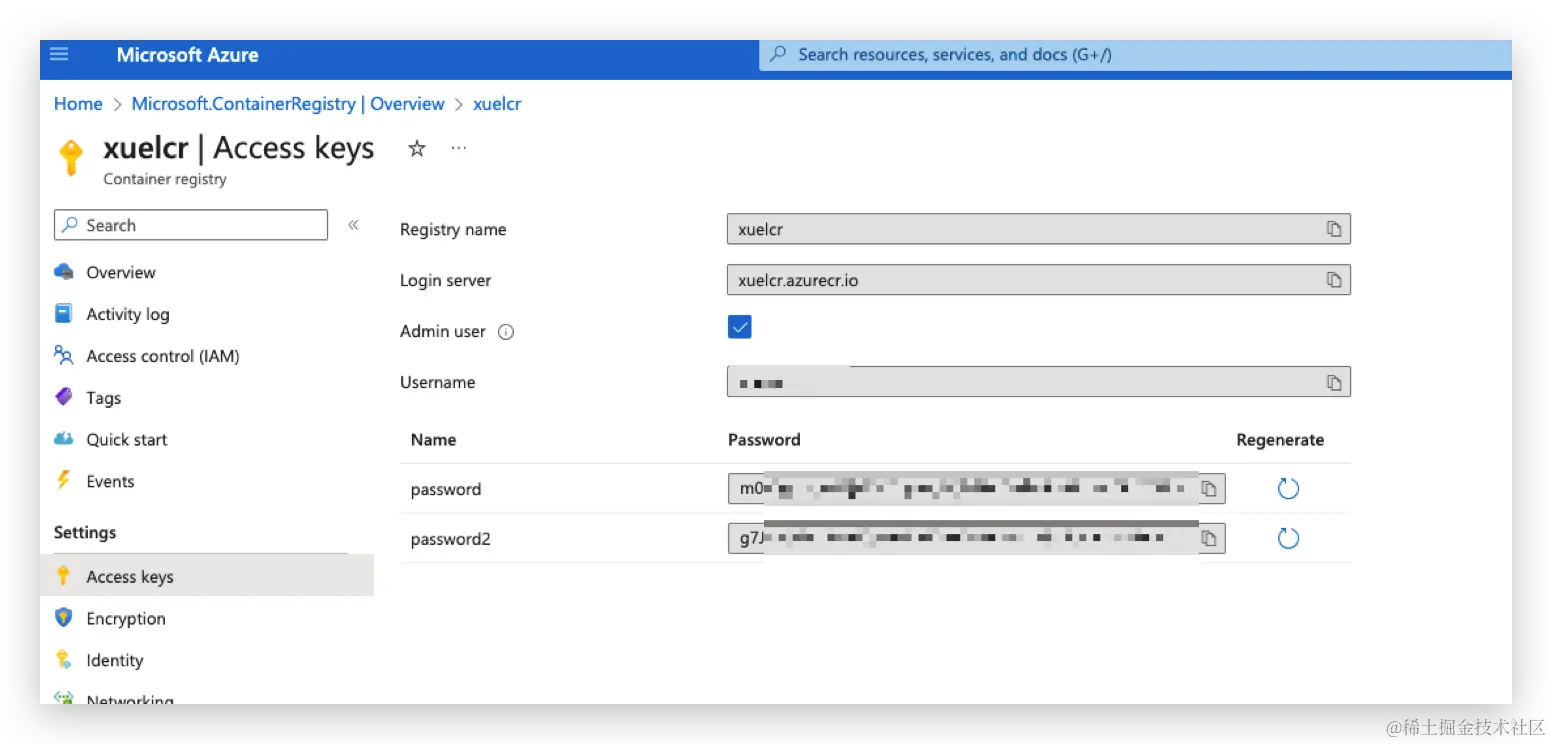Open Microsoft.ContainerRegistry | Overview breadcrumb

coord(288,104)
